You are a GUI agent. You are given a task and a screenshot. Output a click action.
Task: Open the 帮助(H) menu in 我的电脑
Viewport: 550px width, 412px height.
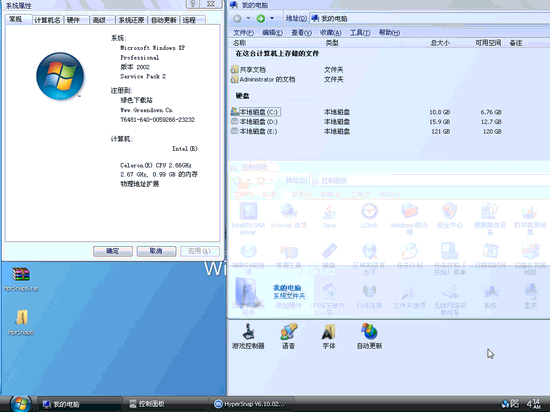(x=389, y=33)
